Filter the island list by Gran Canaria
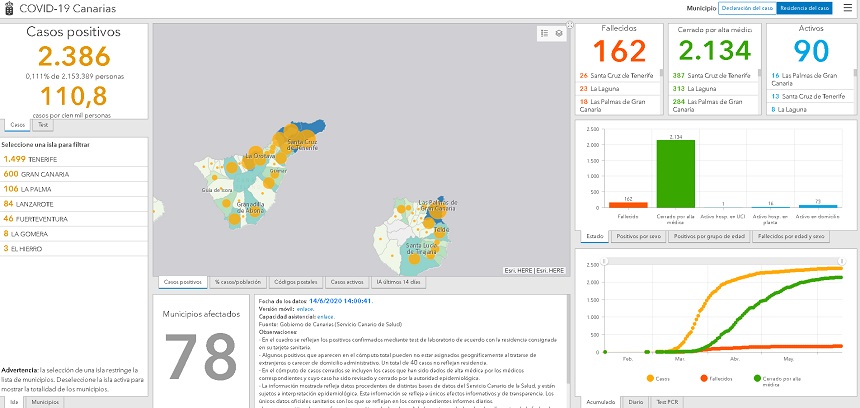 pos(38,173)
